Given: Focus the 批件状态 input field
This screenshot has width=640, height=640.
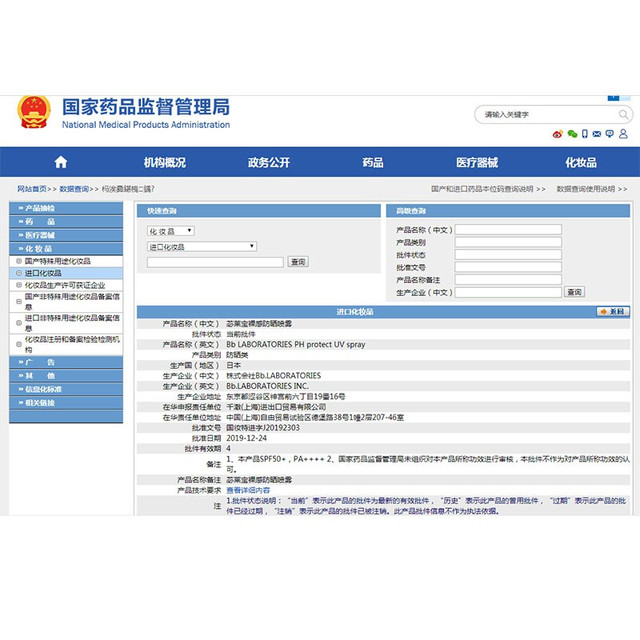Looking at the screenshot, I should 508,255.
